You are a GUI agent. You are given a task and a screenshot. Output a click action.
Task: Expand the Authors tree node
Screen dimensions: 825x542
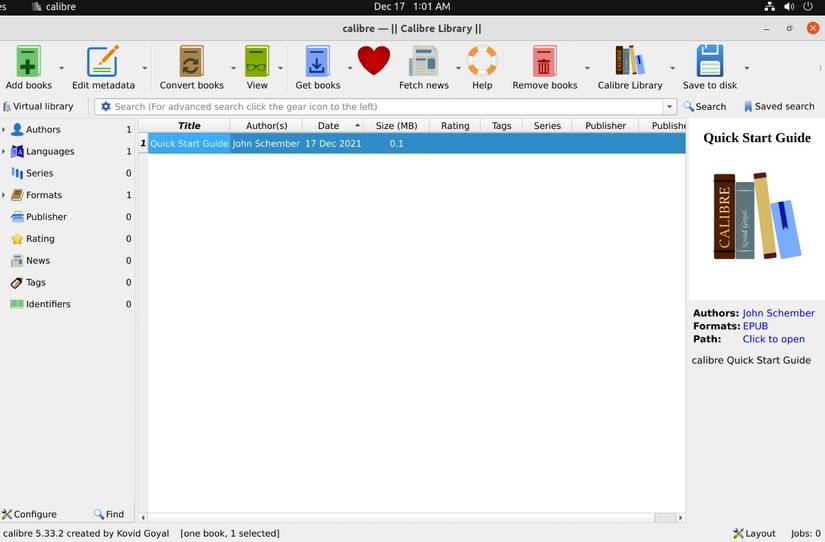click(x=4, y=129)
